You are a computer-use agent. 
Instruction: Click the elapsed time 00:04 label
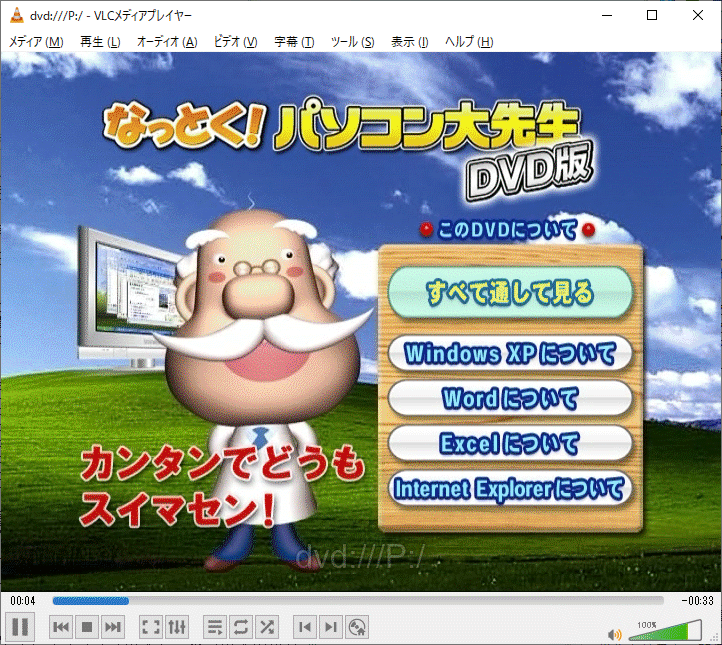click(x=23, y=600)
